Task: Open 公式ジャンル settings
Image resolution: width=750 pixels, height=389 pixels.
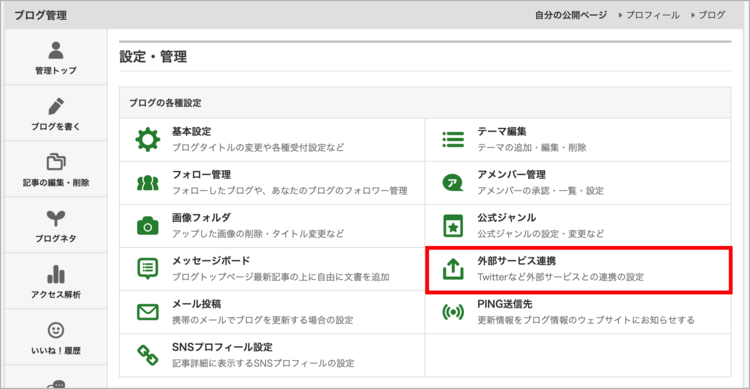Action: [x=507, y=218]
